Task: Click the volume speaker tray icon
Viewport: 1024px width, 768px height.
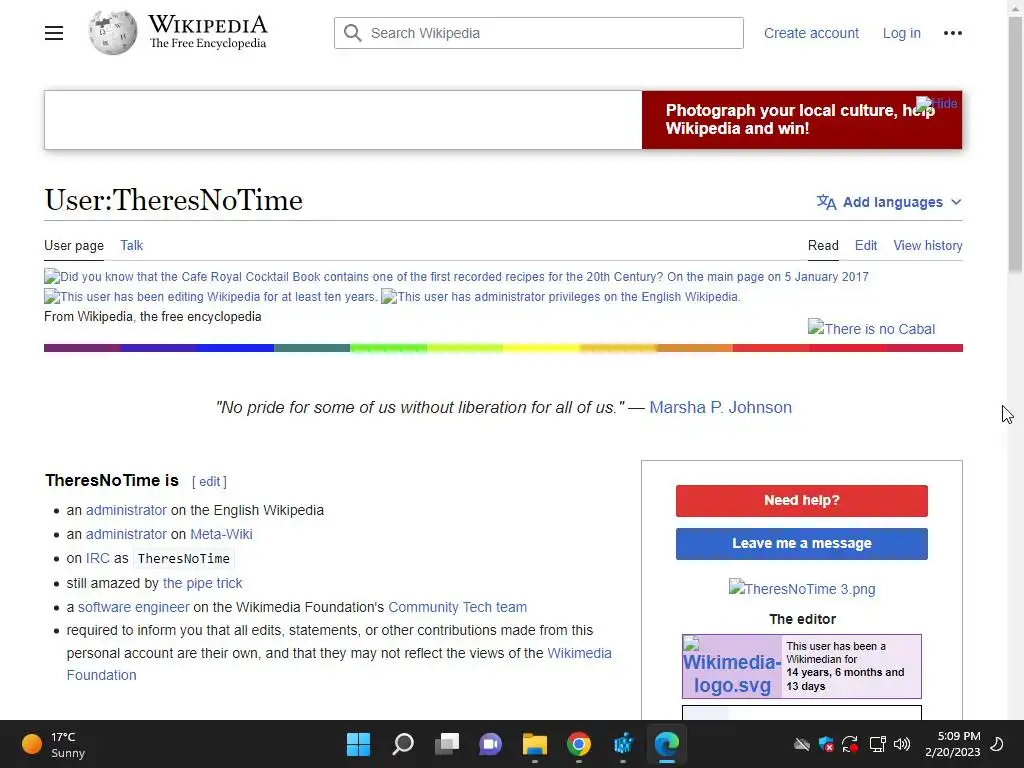Action: pos(902,744)
